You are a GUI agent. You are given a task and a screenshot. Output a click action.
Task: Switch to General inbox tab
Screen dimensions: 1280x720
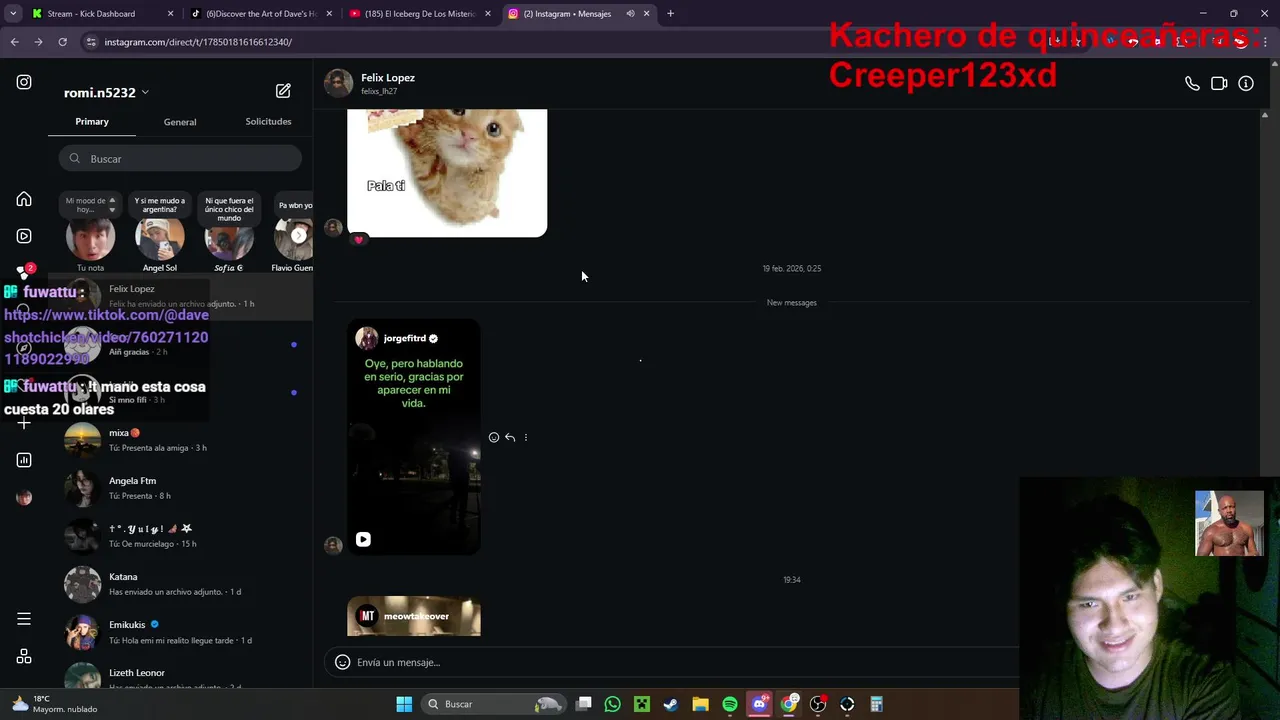180,122
